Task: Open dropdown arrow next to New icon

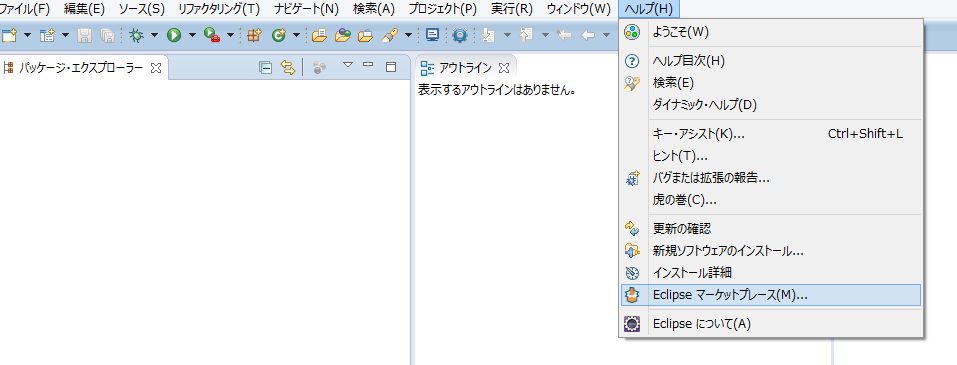Action: 27,35
